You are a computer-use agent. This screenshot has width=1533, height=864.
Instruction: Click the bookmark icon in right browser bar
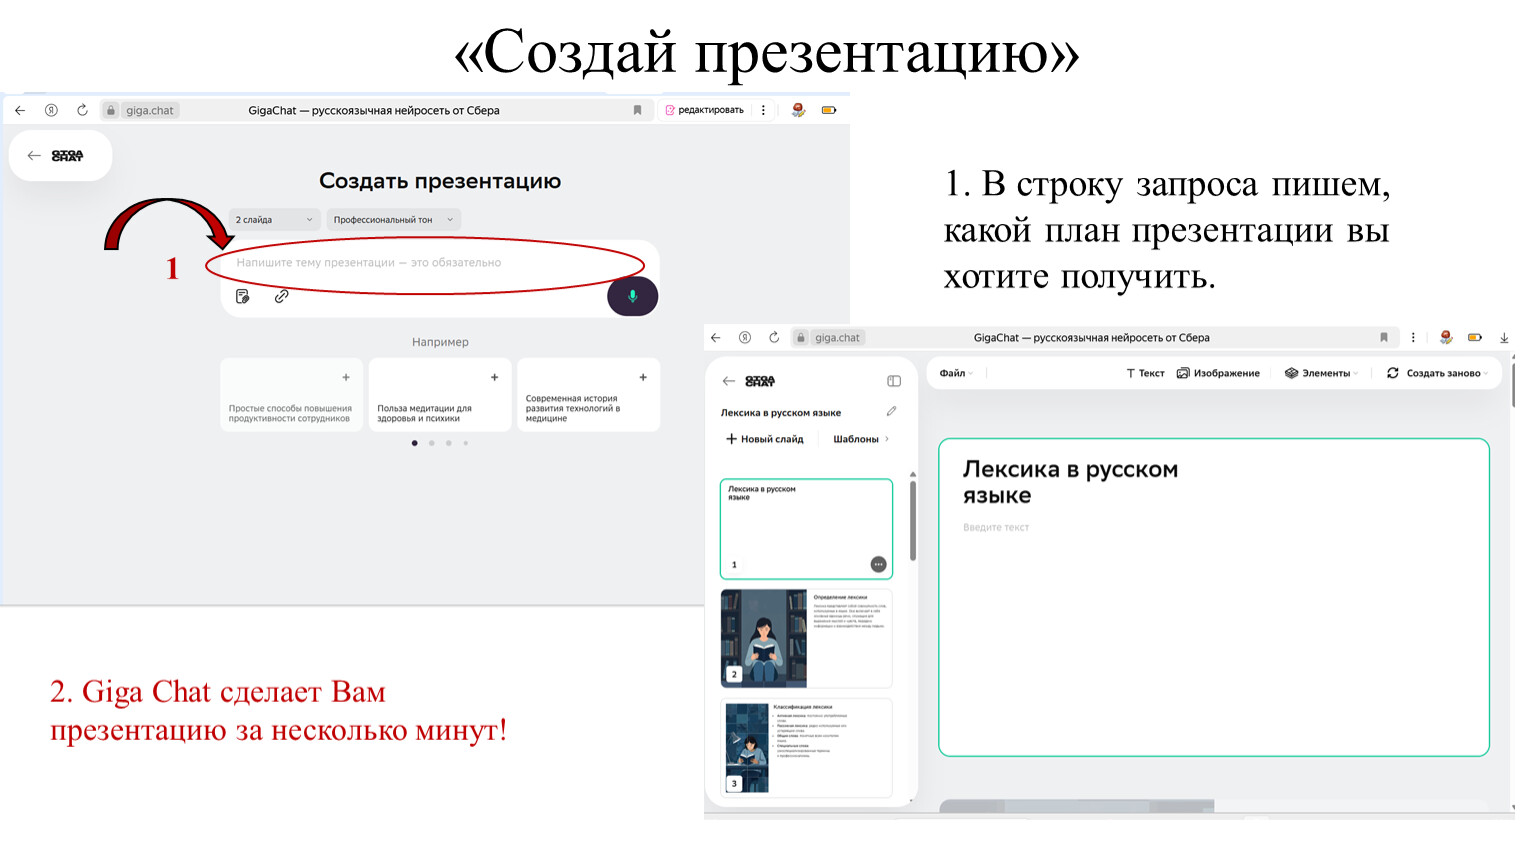click(x=1384, y=338)
